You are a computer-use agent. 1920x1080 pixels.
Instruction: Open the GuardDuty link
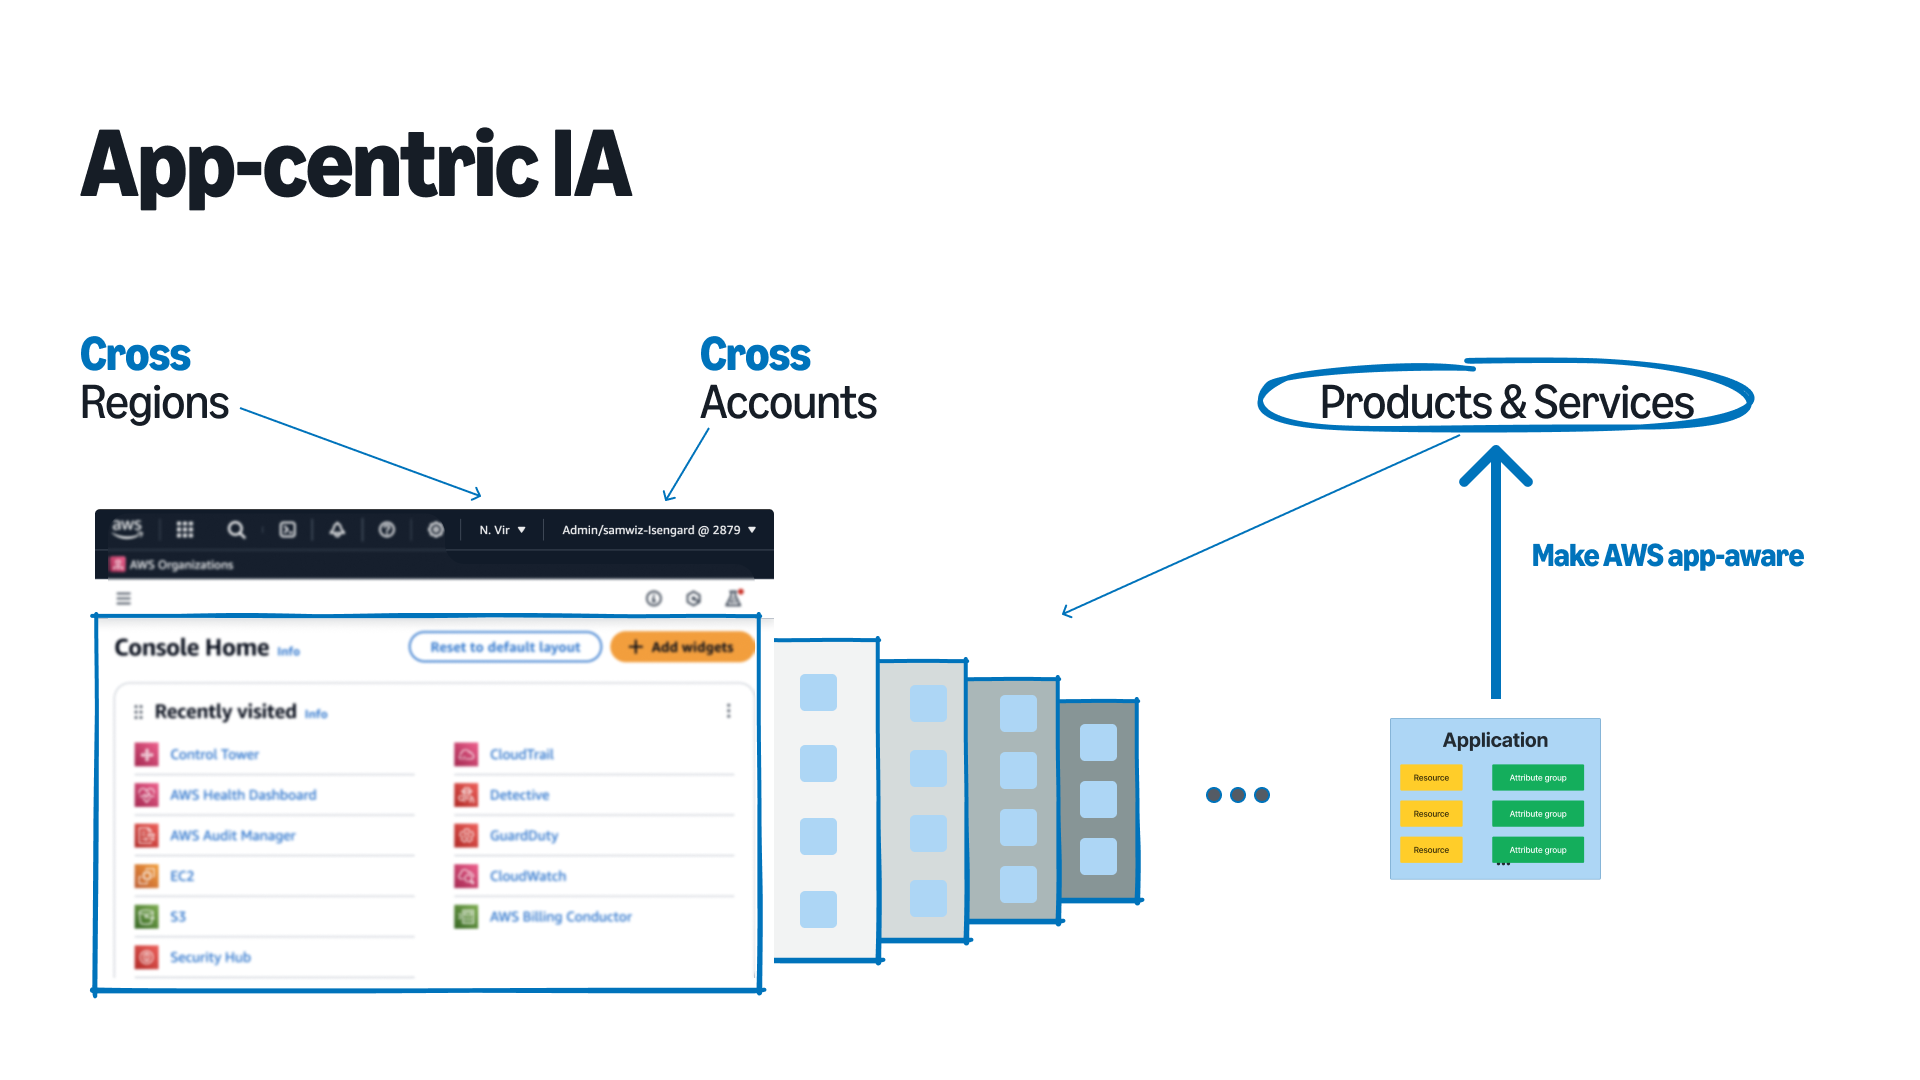click(x=524, y=836)
